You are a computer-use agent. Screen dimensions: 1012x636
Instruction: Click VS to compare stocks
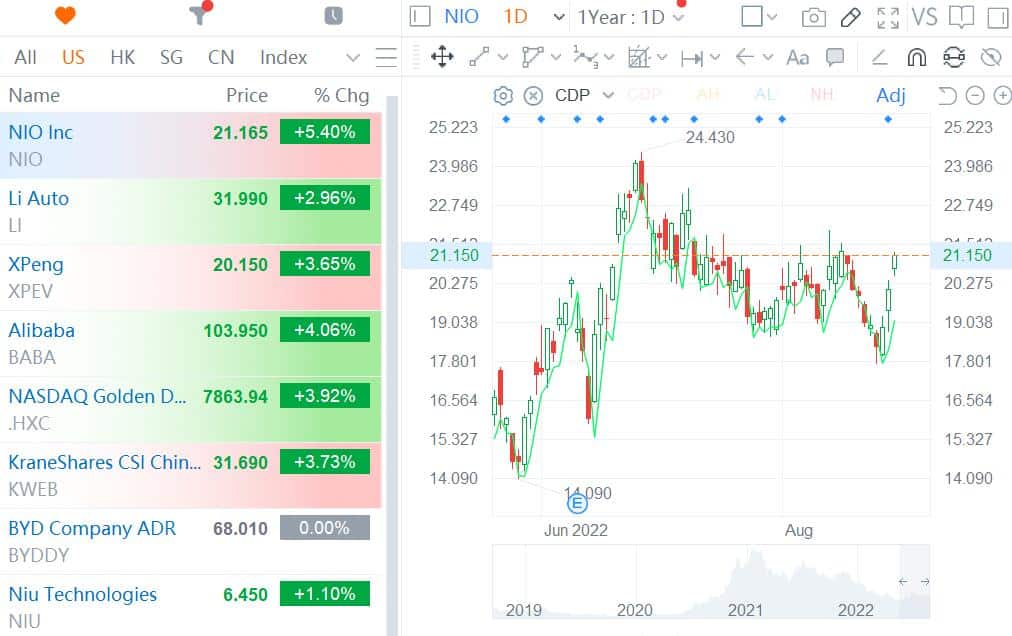point(925,17)
